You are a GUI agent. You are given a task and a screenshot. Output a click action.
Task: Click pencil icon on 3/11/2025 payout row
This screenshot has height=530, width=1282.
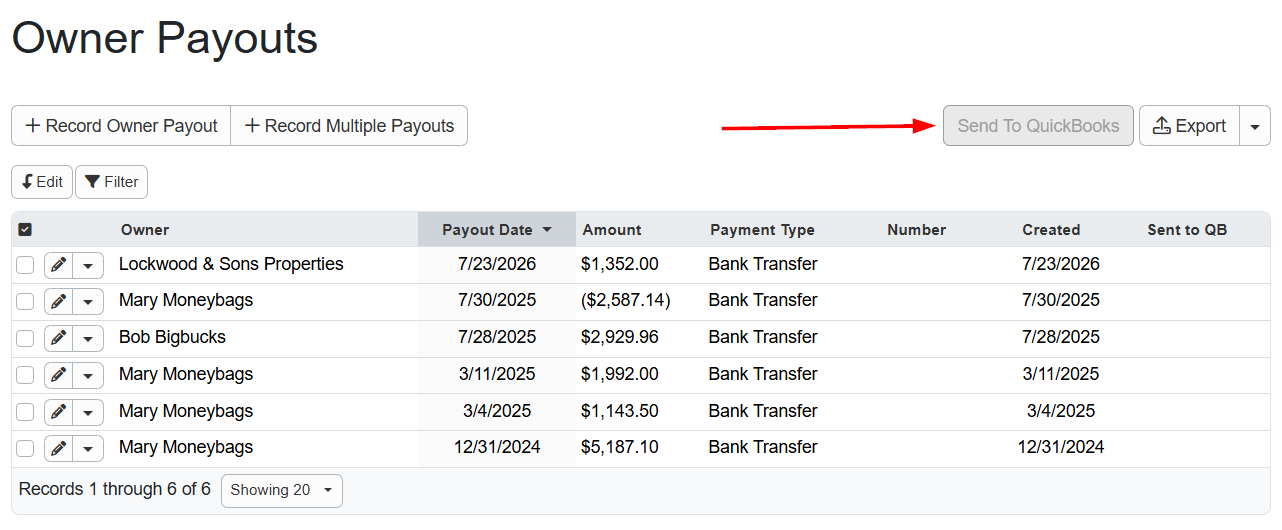tap(59, 375)
